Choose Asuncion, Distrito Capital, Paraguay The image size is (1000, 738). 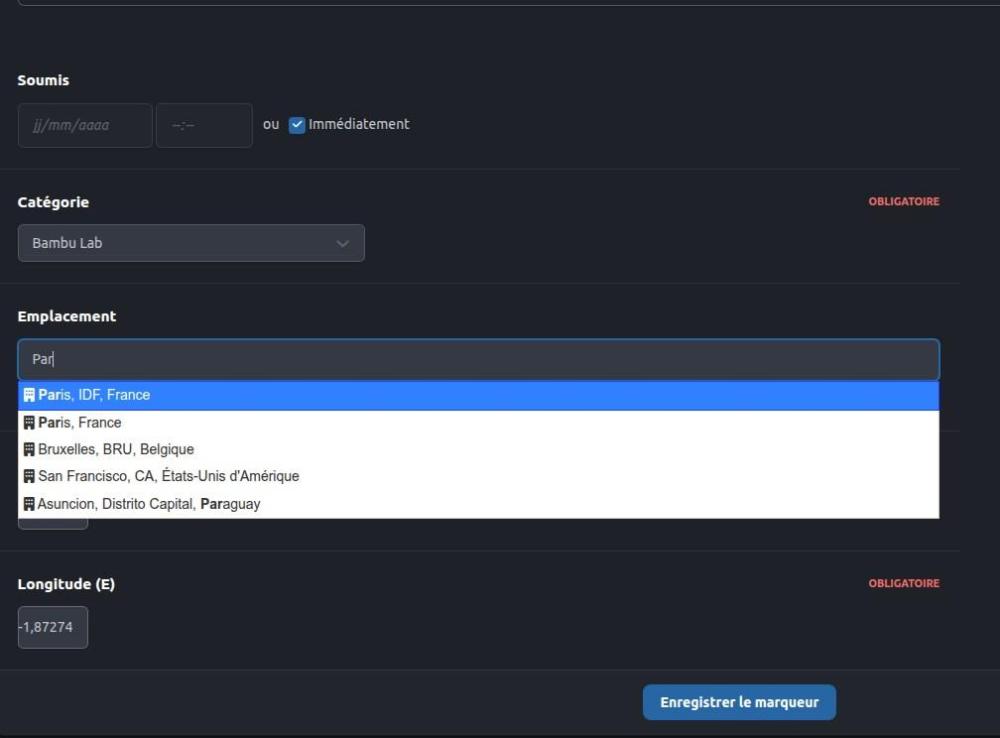pos(478,504)
